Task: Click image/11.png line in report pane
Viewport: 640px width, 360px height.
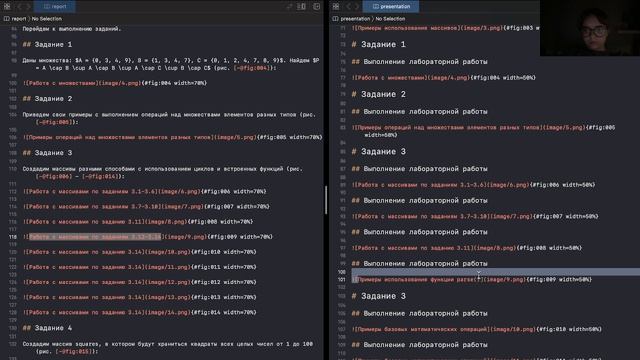Action: [140, 267]
